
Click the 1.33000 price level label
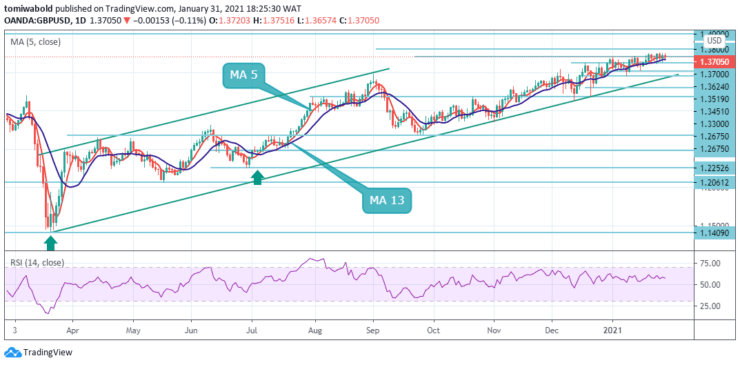pos(716,124)
